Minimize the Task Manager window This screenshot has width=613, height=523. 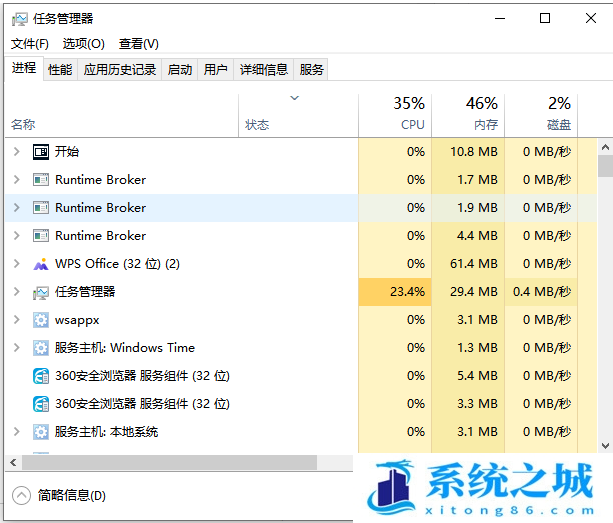(500, 18)
